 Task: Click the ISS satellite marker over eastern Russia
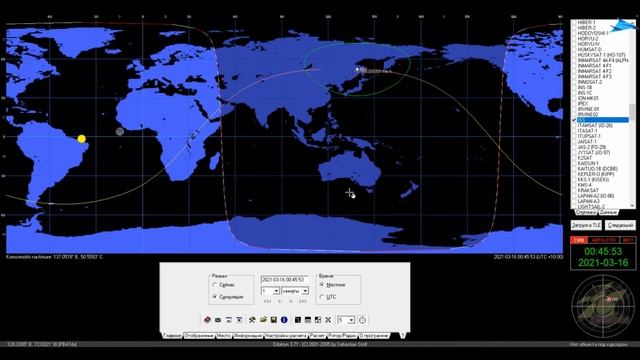(x=357, y=69)
